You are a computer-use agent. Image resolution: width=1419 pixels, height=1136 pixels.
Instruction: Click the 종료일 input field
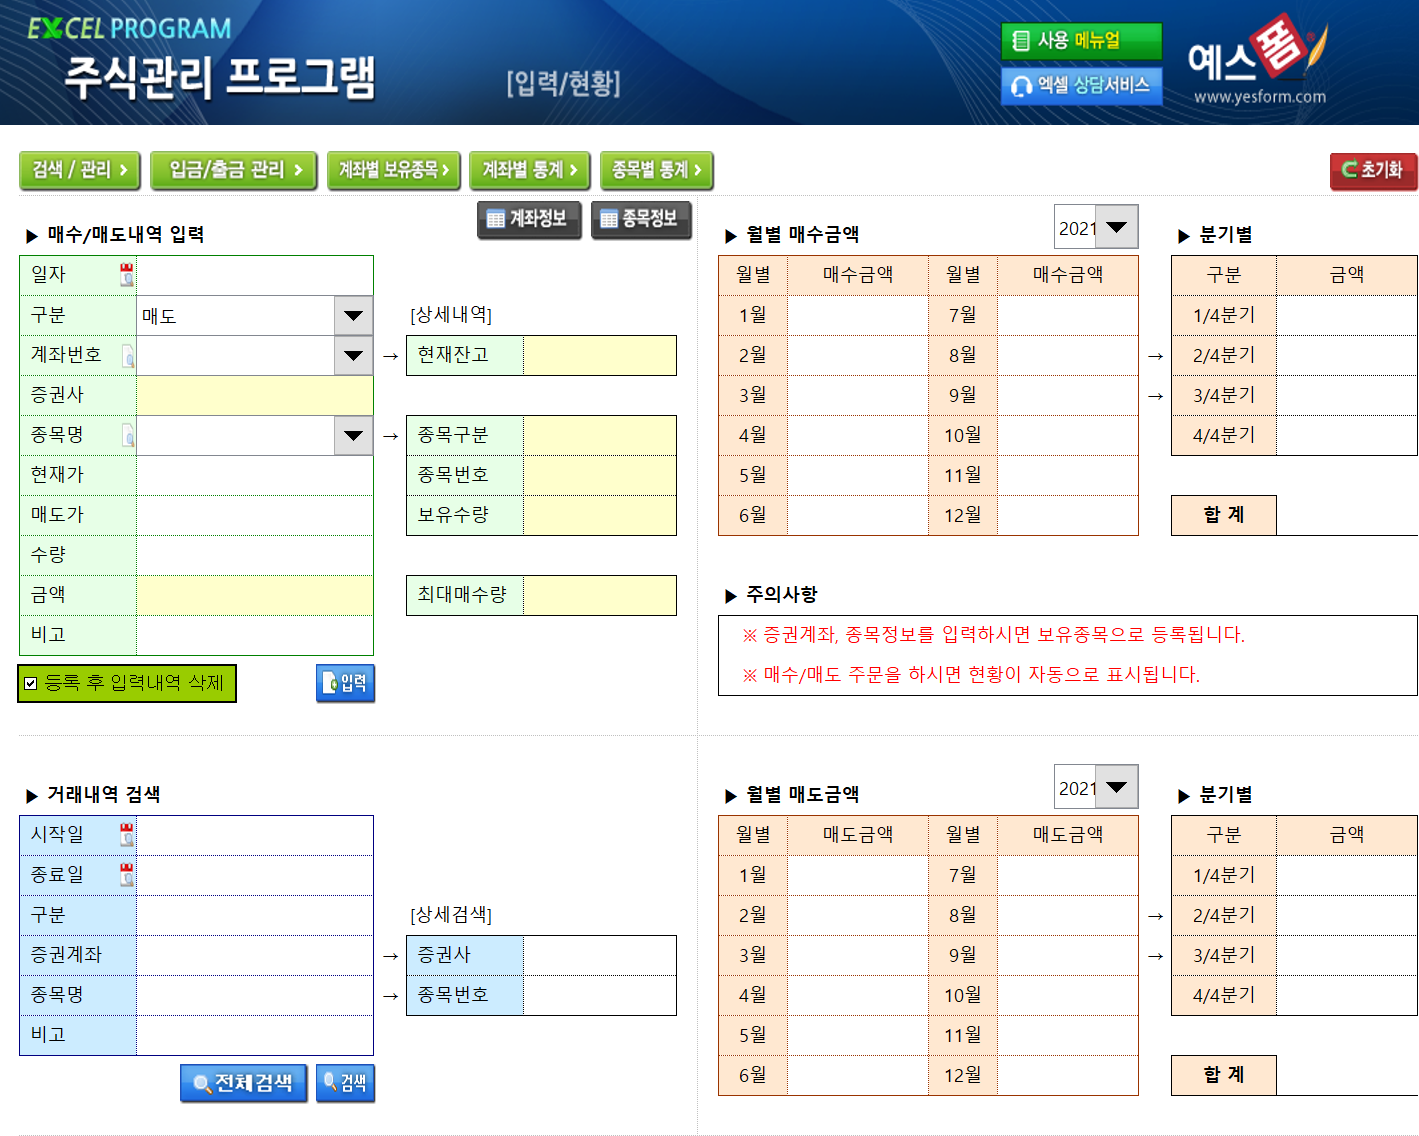(254, 875)
